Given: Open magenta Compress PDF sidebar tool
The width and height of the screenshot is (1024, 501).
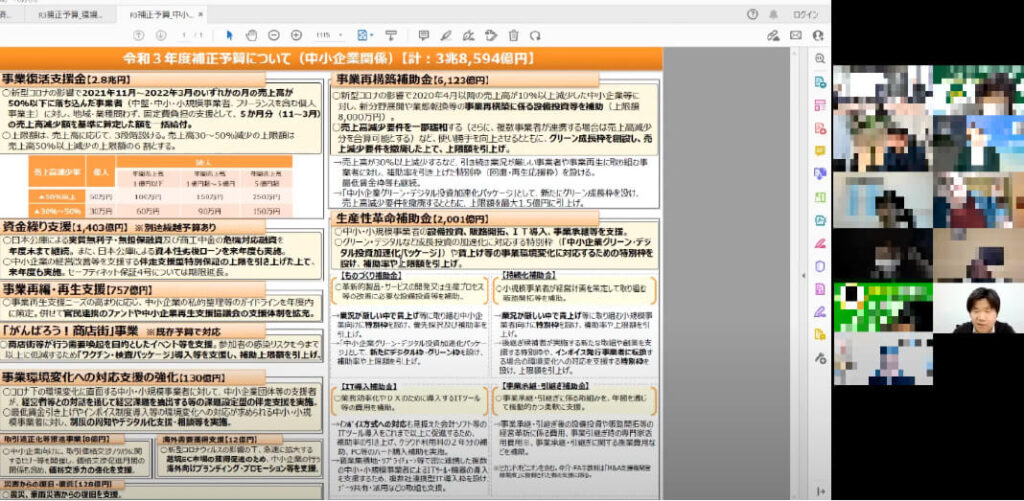Looking at the screenshot, I should (820, 289).
